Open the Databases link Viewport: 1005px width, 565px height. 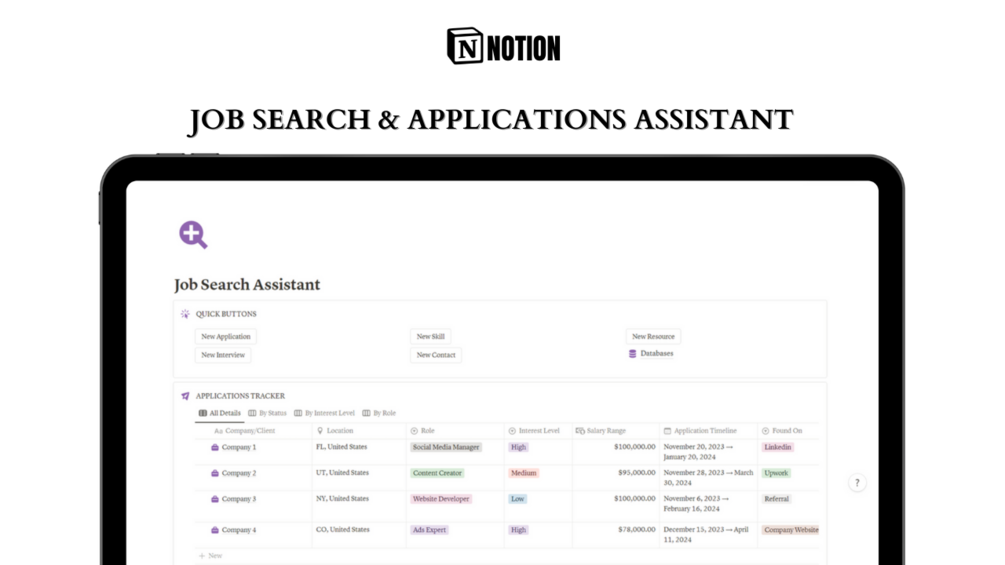(651, 354)
